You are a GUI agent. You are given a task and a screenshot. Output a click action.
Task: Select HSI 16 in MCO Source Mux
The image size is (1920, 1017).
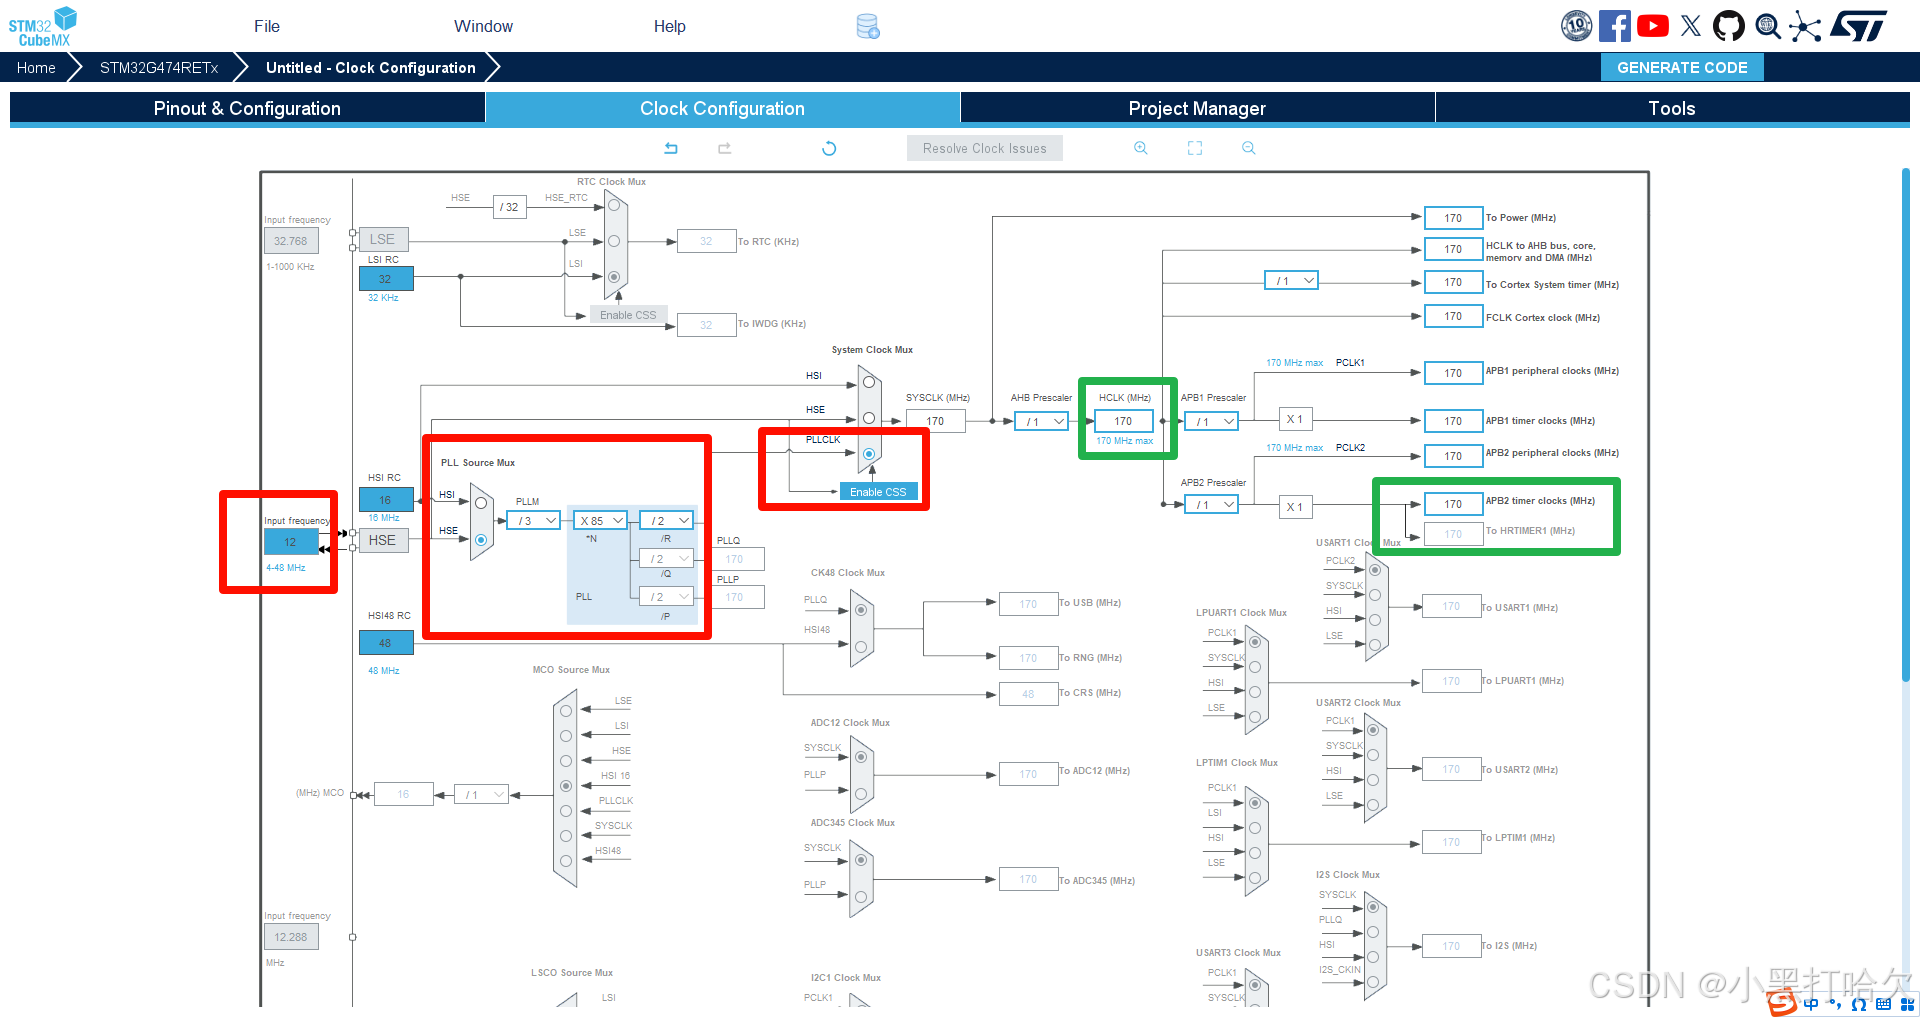[566, 786]
